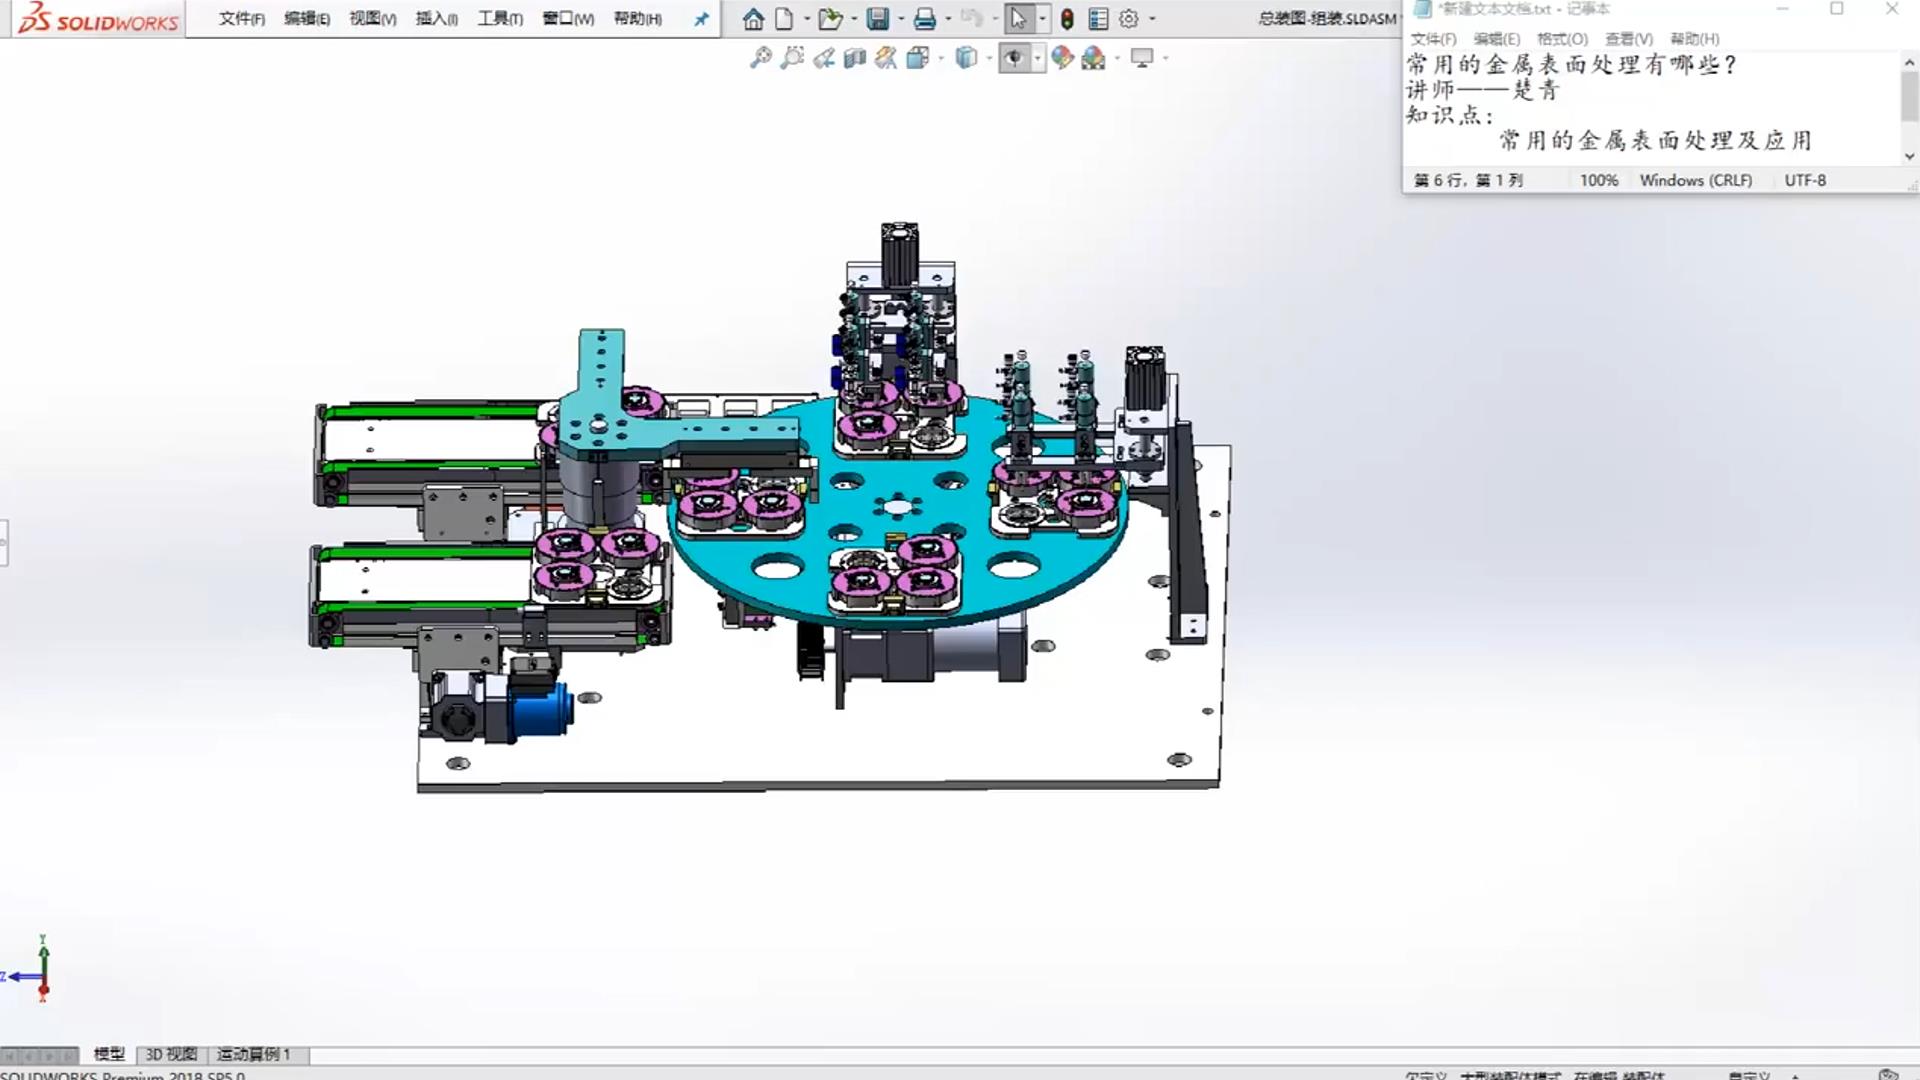
Task: Switch to the 运动算例 1 tab
Action: coord(254,1054)
